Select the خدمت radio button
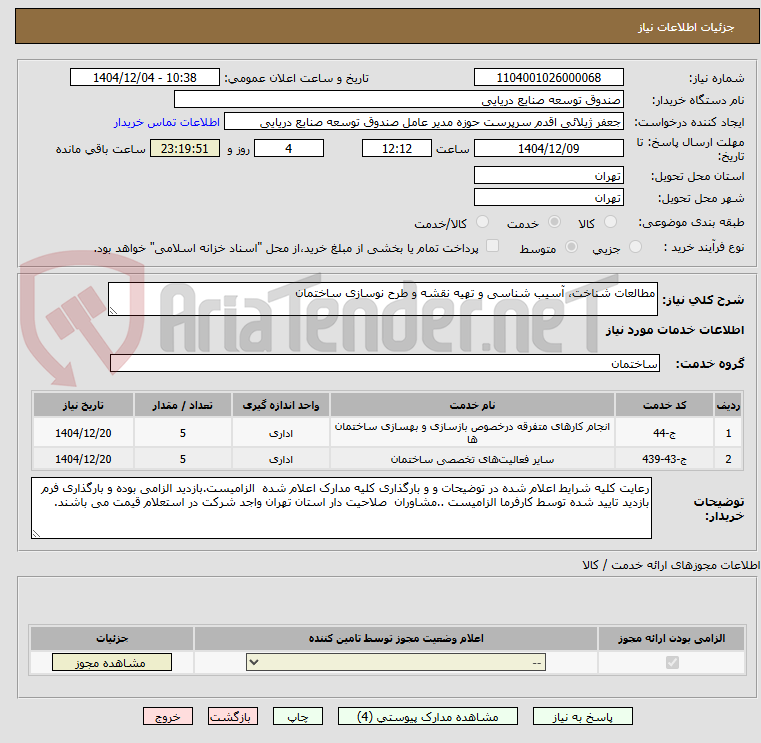The image size is (761, 743). click(554, 222)
